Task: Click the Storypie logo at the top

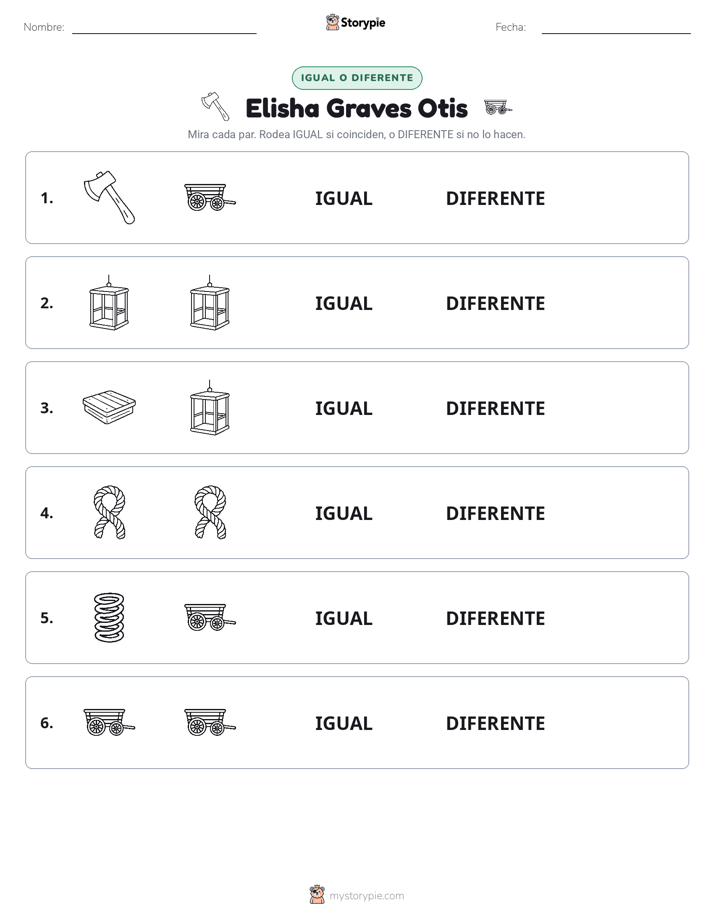Action: pyautogui.click(x=355, y=23)
